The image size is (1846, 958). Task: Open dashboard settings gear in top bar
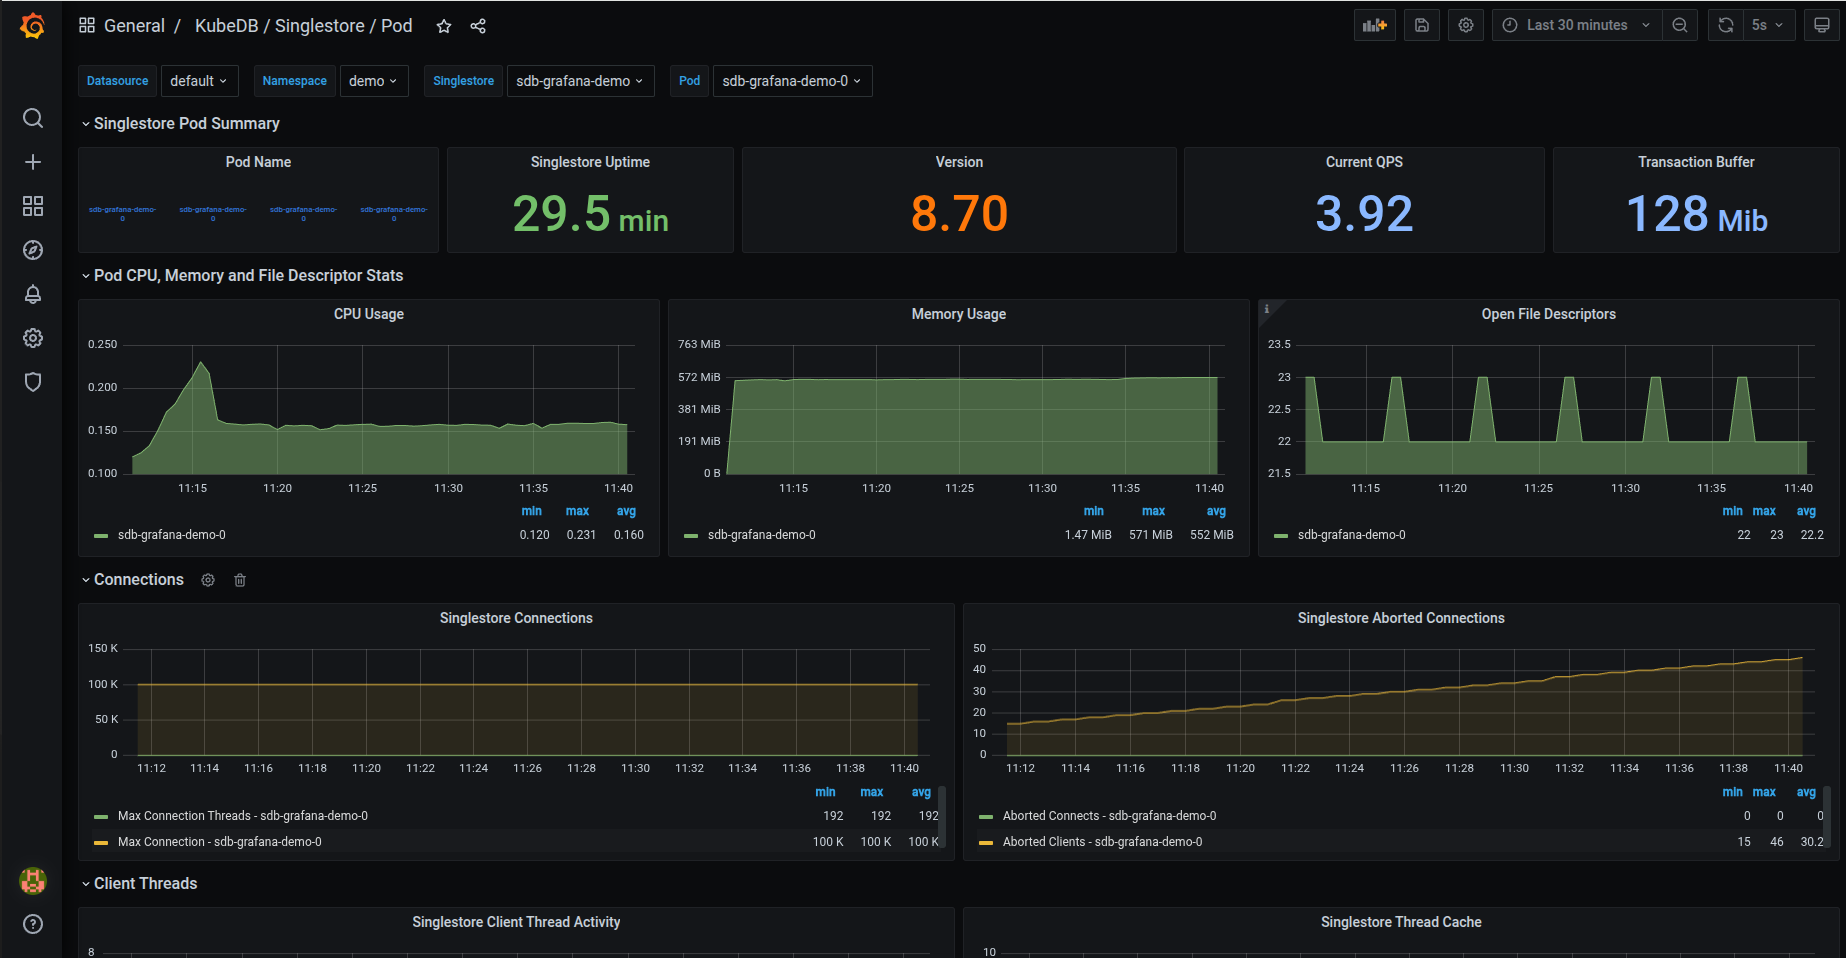click(1466, 25)
